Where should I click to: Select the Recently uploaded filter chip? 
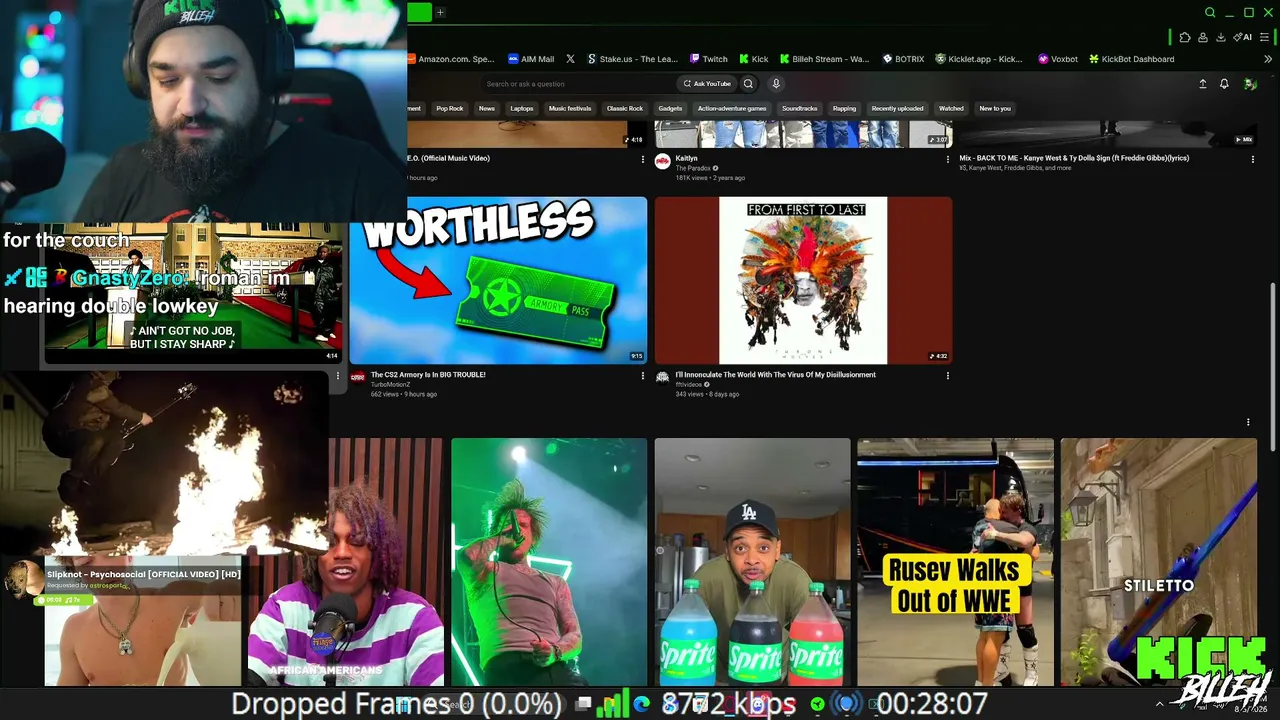897,108
